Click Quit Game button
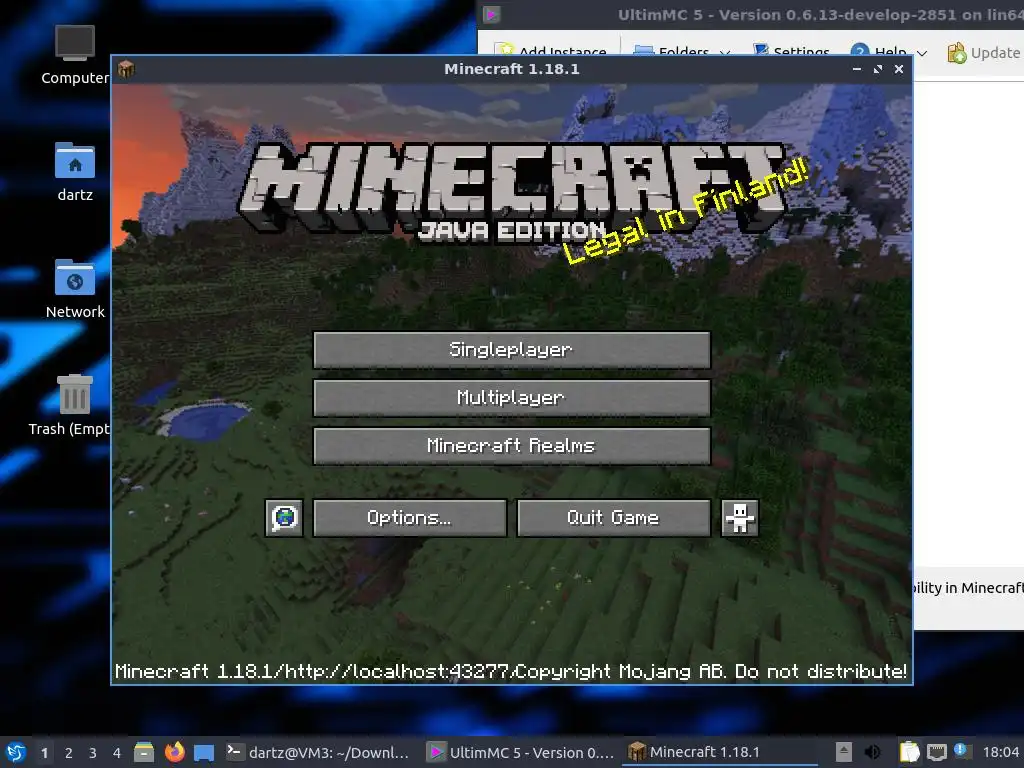Image resolution: width=1024 pixels, height=768 pixels. click(613, 518)
